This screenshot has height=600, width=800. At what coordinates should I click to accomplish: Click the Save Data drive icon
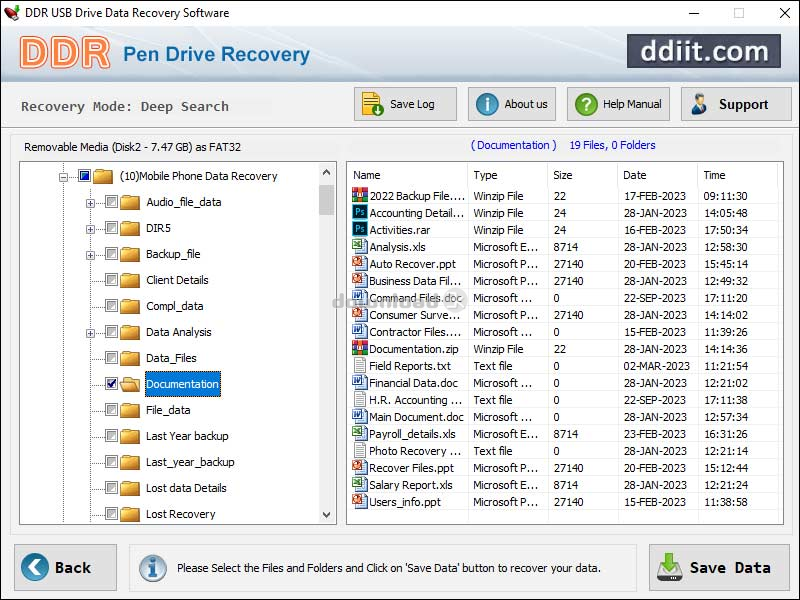tap(669, 567)
